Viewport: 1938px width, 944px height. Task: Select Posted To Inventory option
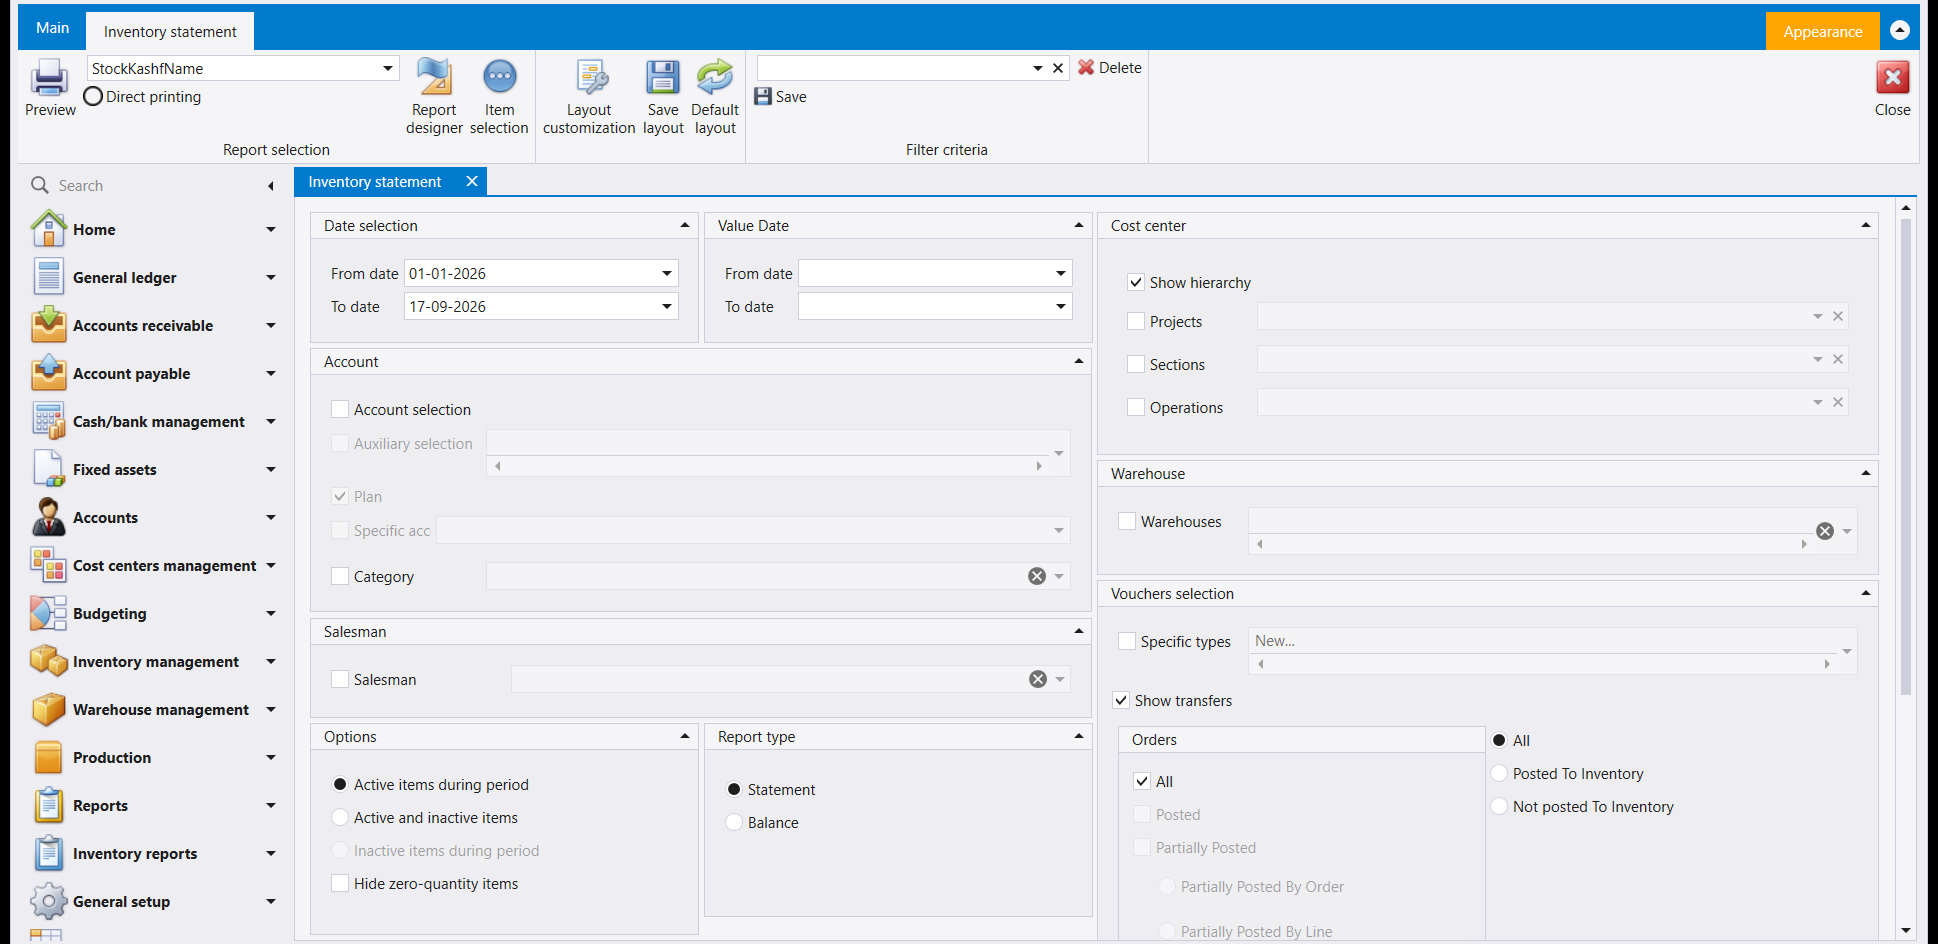1499,773
